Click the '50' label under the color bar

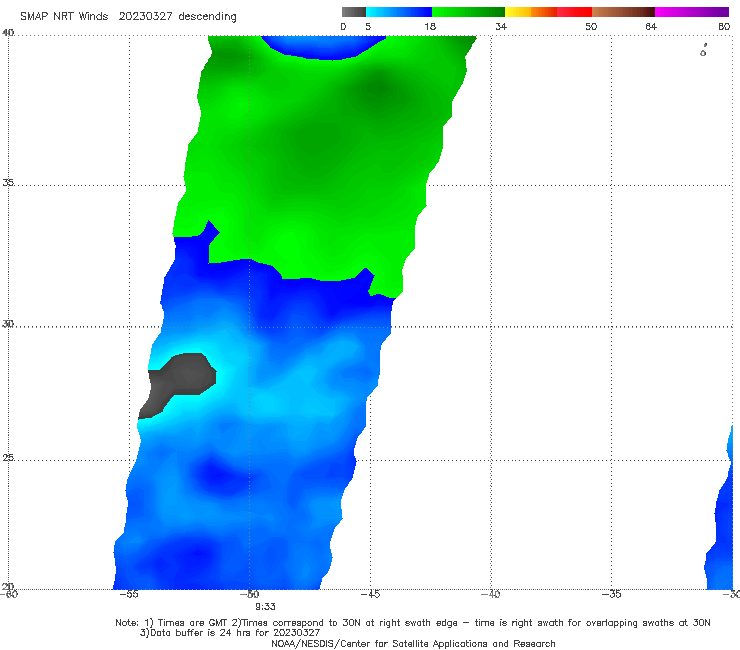[x=591, y=27]
